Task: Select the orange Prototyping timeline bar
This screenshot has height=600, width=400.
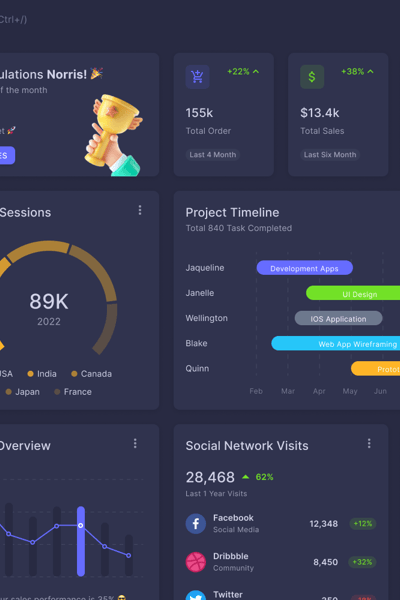Action: click(376, 369)
